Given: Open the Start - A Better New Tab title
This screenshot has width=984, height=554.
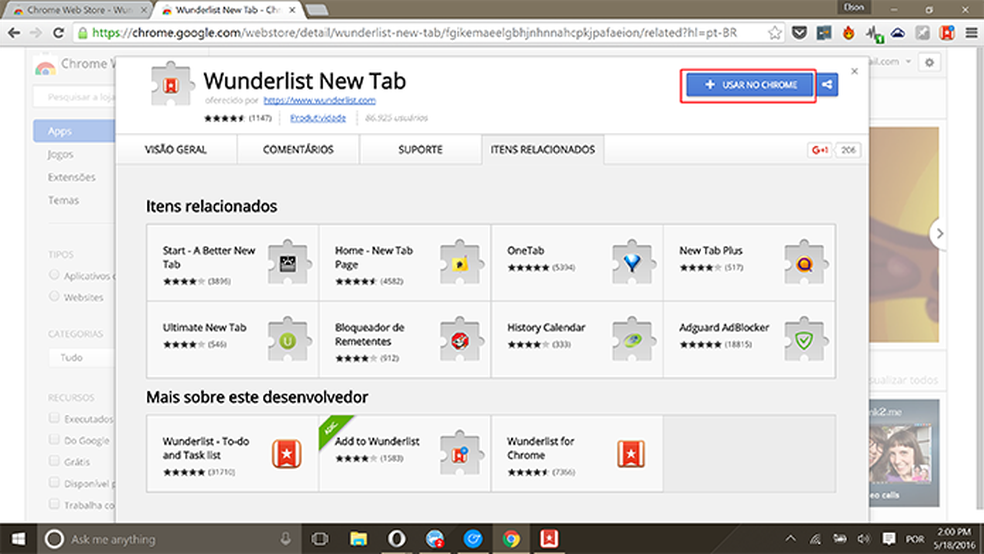Looking at the screenshot, I should [x=209, y=257].
